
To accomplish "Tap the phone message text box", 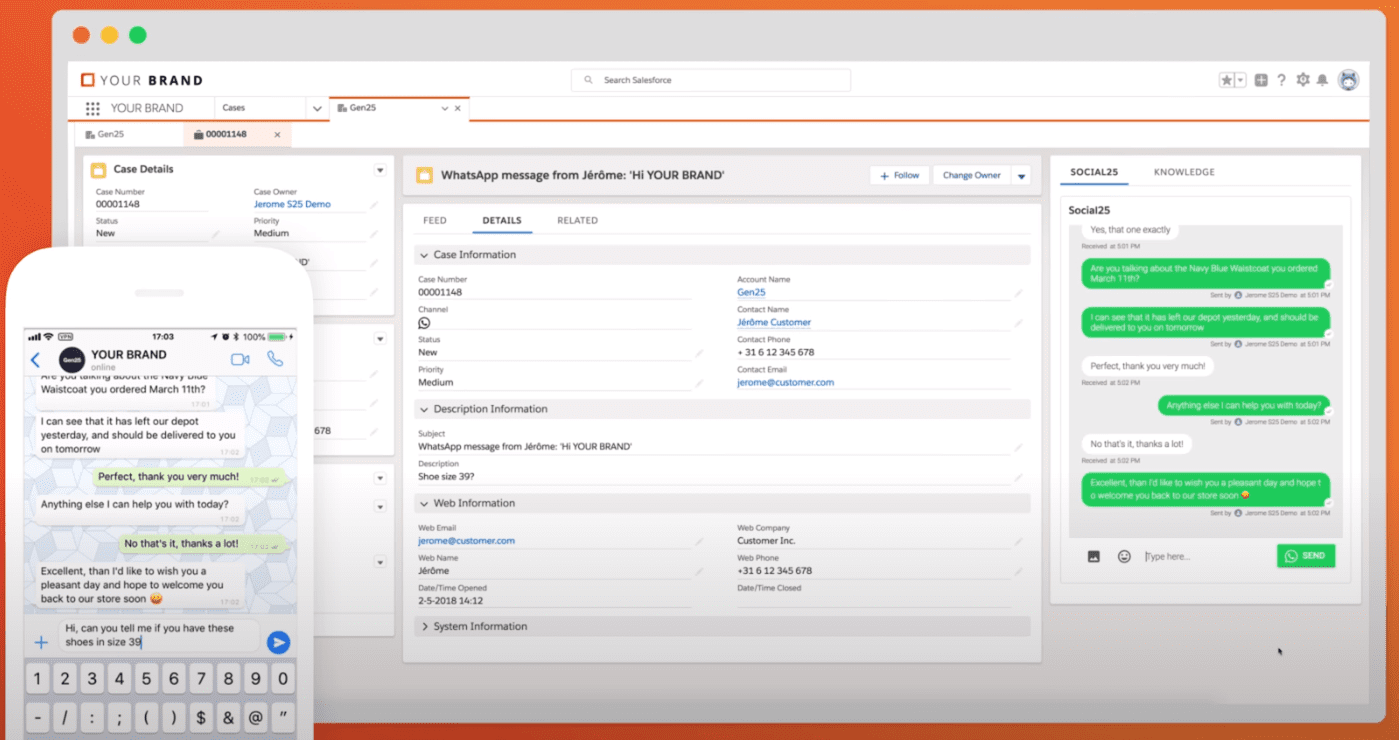I will (x=158, y=636).
